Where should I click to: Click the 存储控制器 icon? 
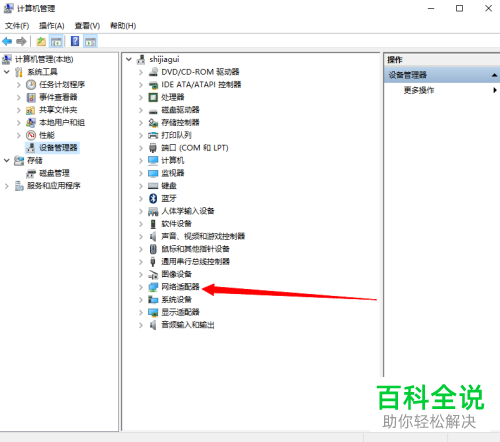point(153,123)
